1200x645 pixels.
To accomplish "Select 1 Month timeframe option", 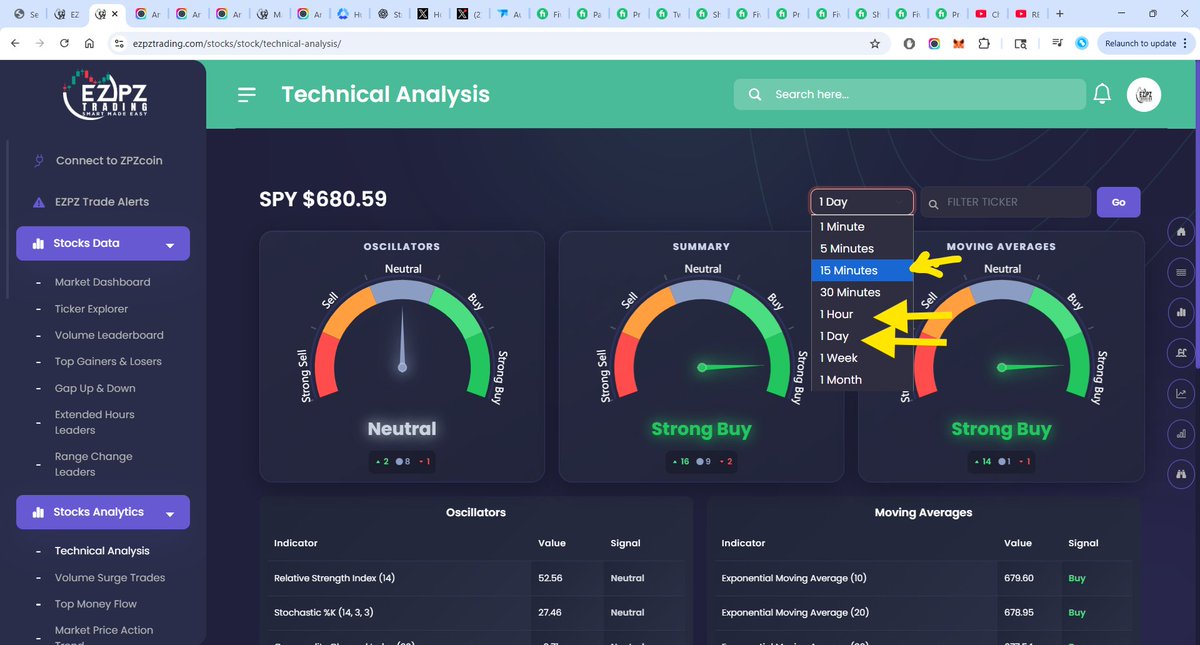I will [x=862, y=380].
